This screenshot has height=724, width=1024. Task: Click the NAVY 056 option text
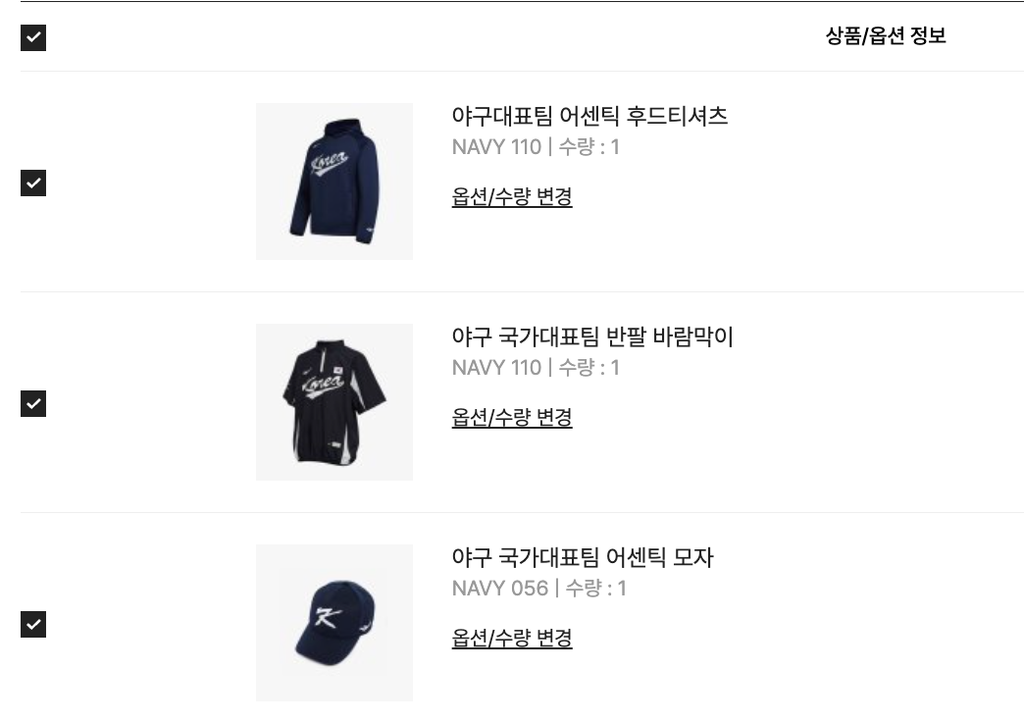click(500, 588)
